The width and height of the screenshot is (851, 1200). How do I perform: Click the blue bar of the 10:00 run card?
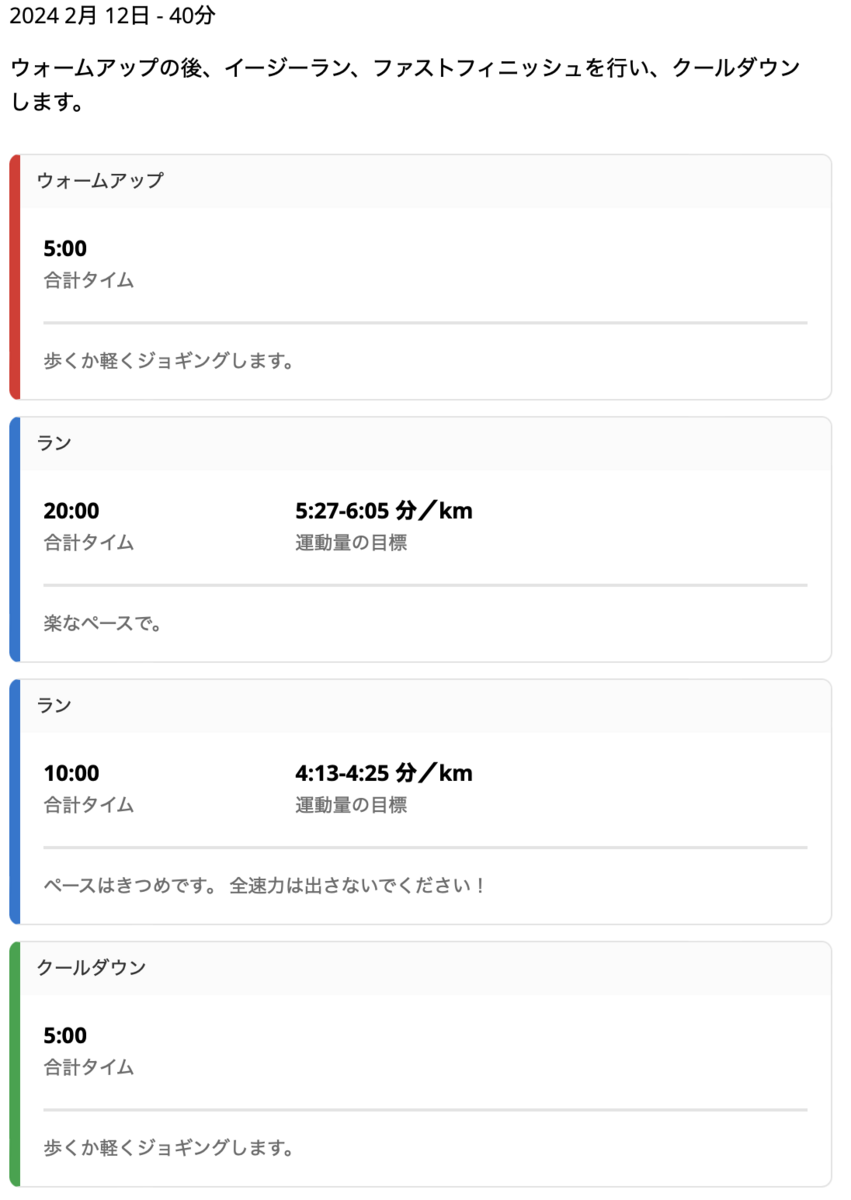(x=14, y=802)
